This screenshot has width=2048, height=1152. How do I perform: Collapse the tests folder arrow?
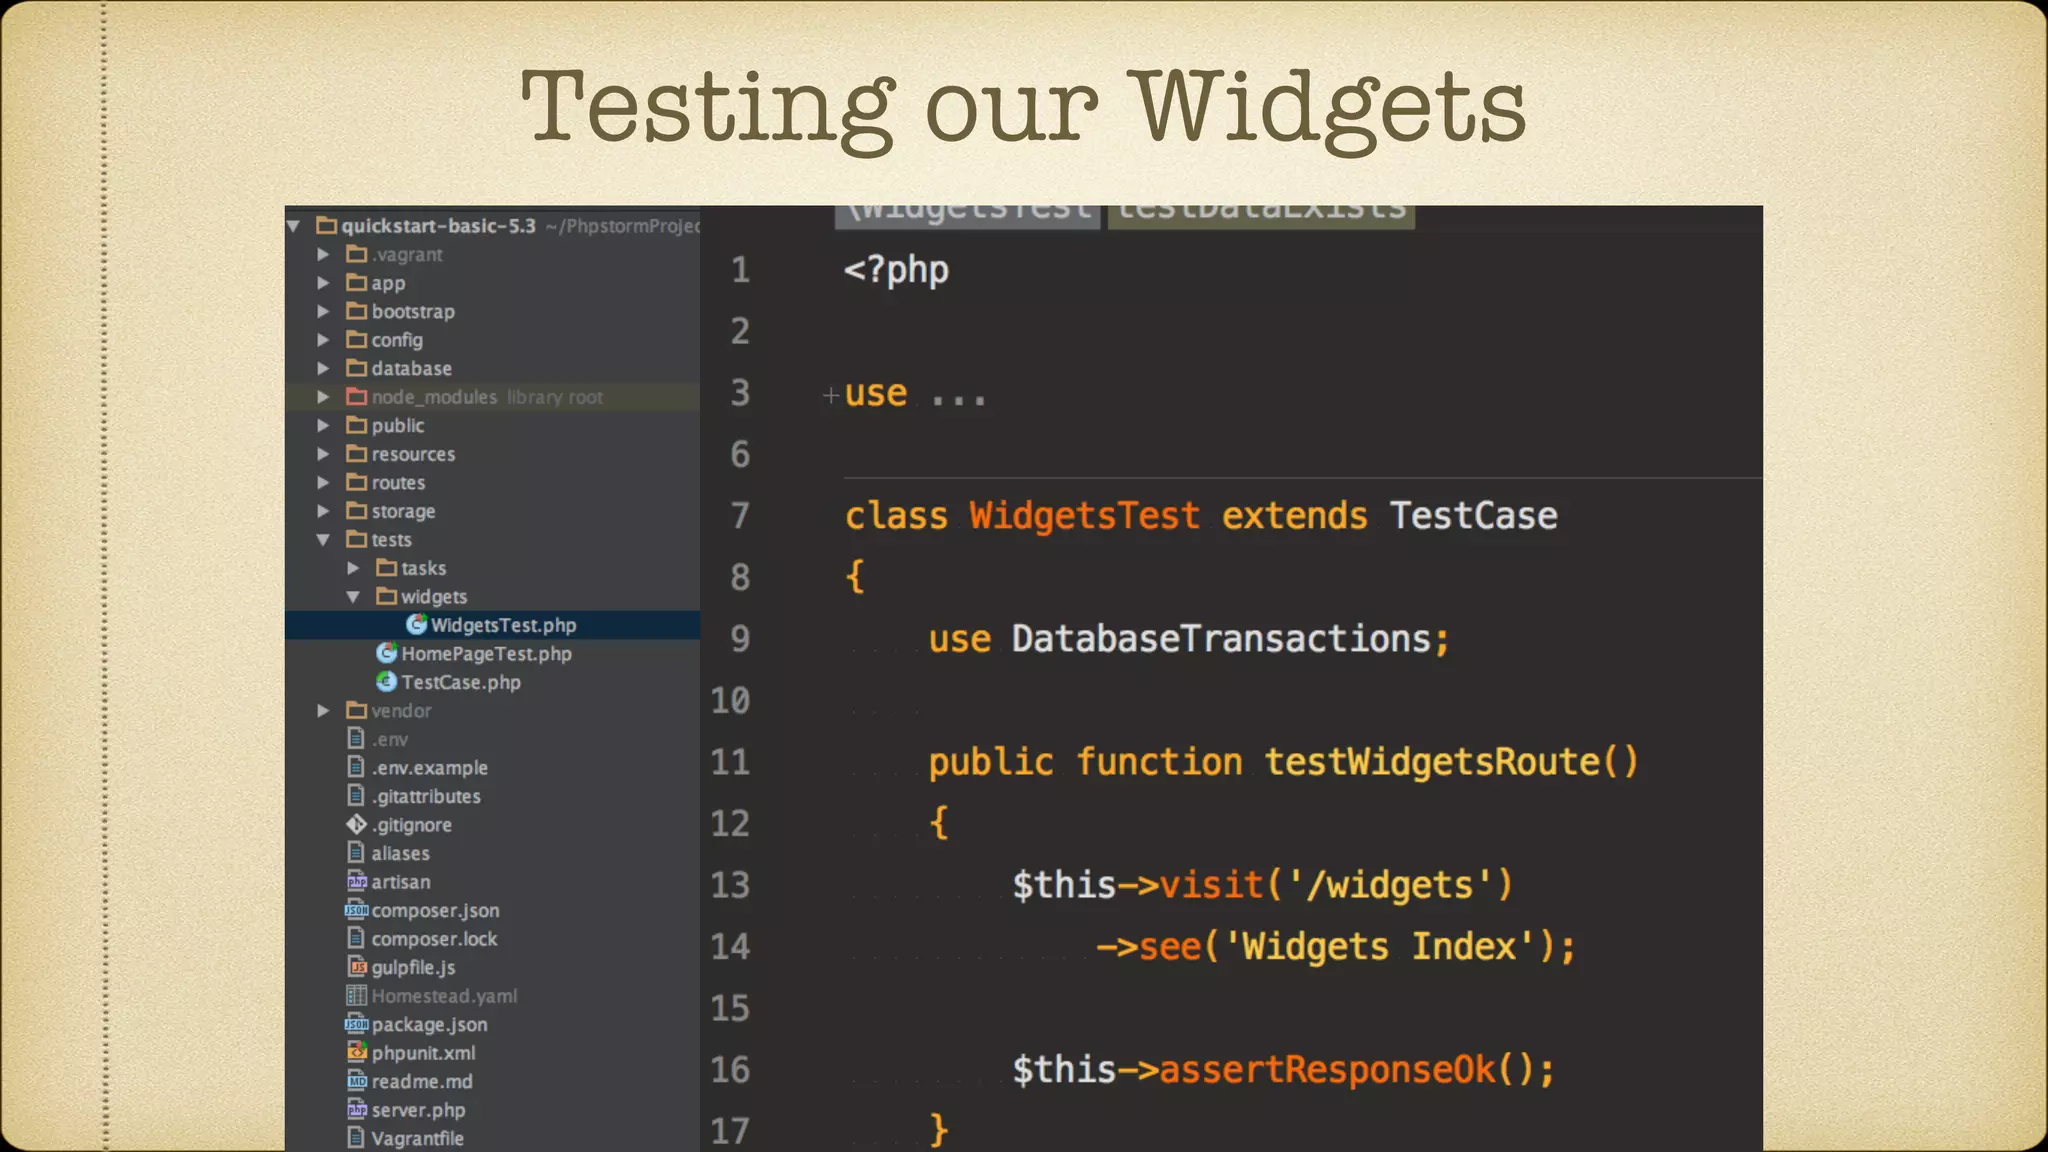click(323, 540)
